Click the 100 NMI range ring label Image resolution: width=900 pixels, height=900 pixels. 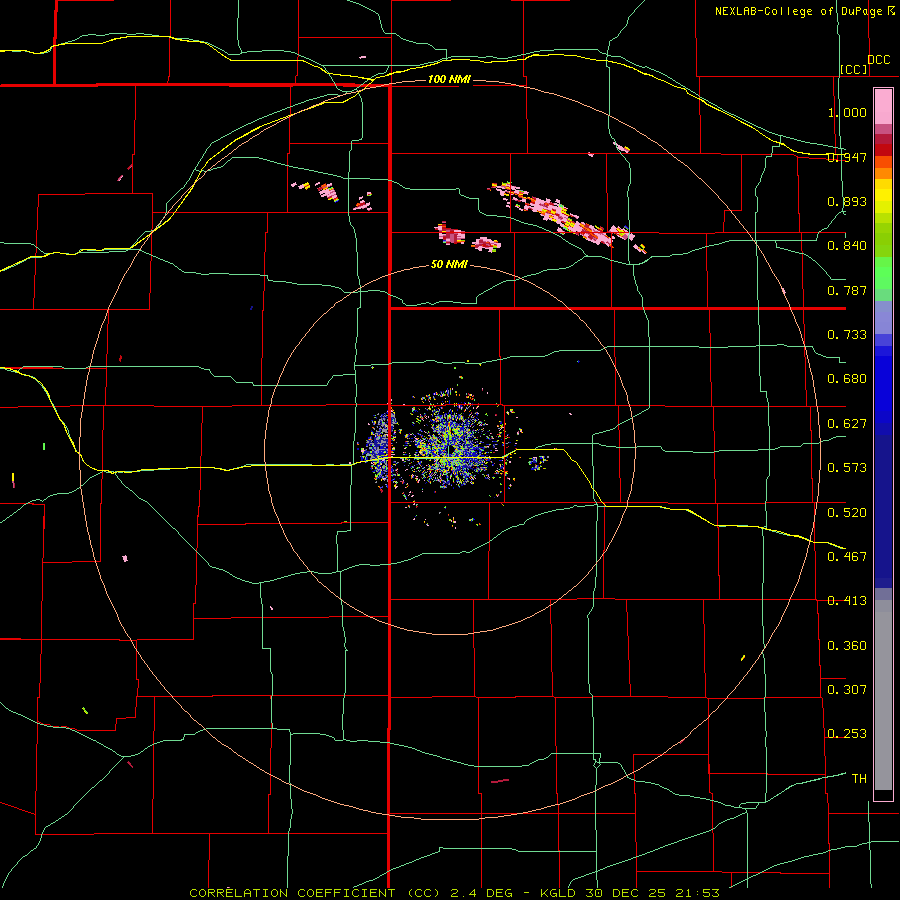pos(449,79)
